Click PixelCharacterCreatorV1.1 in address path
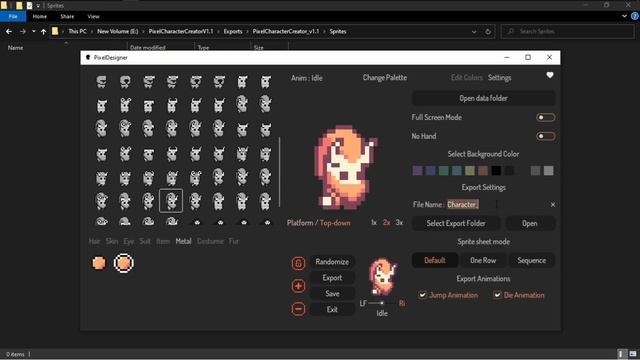 click(181, 31)
